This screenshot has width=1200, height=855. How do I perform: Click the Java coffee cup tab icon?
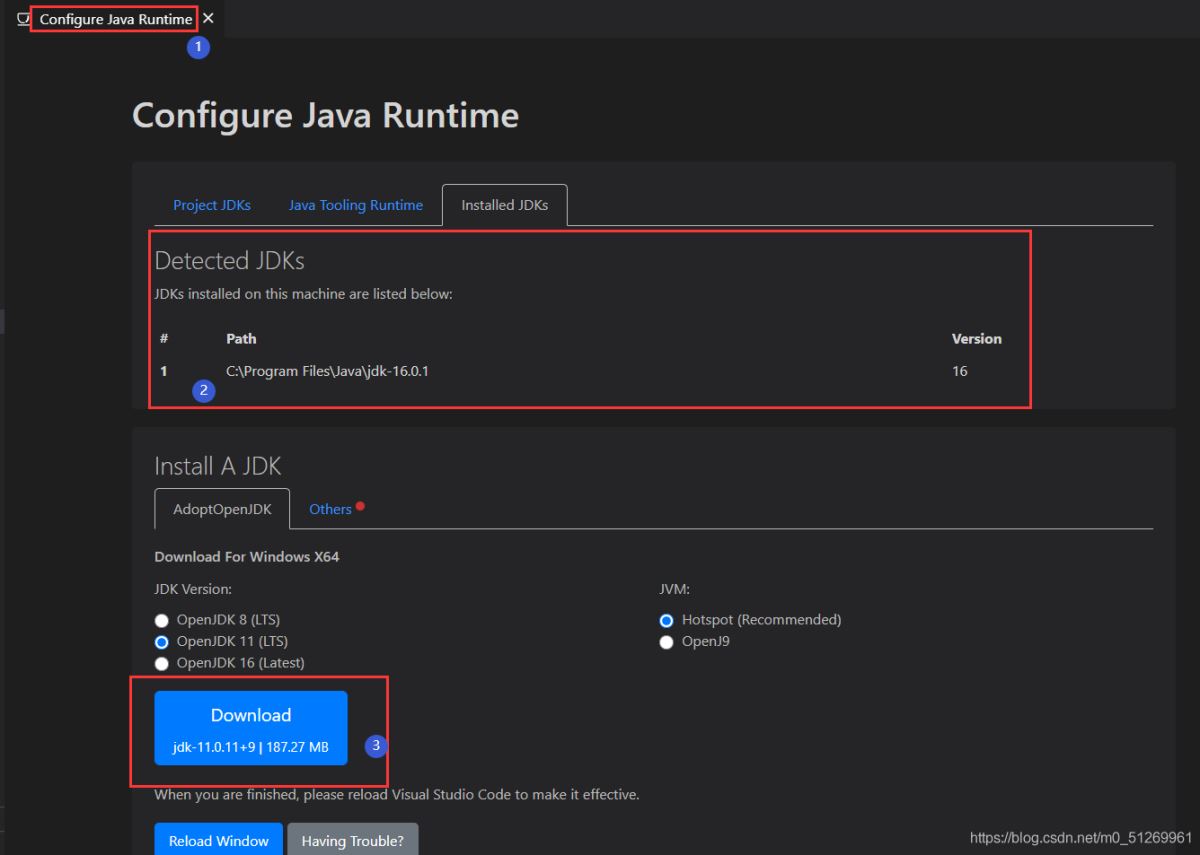click(24, 19)
